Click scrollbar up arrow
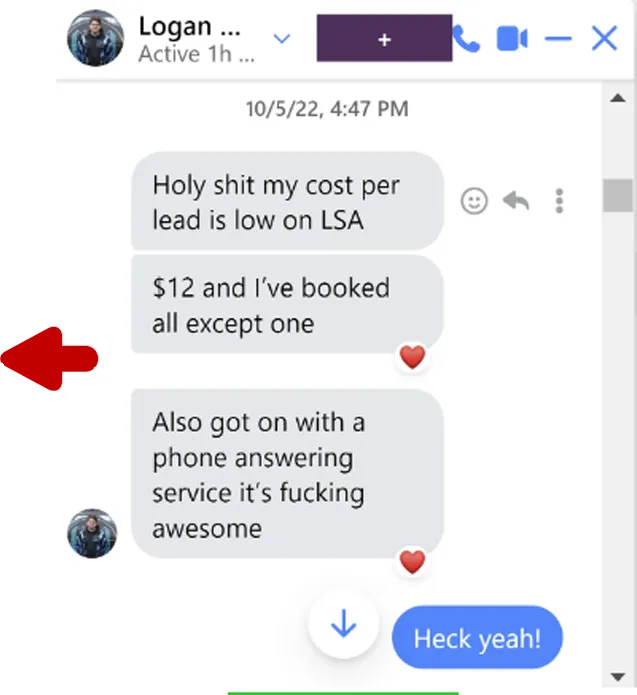This screenshot has width=637, height=695. 617,98
